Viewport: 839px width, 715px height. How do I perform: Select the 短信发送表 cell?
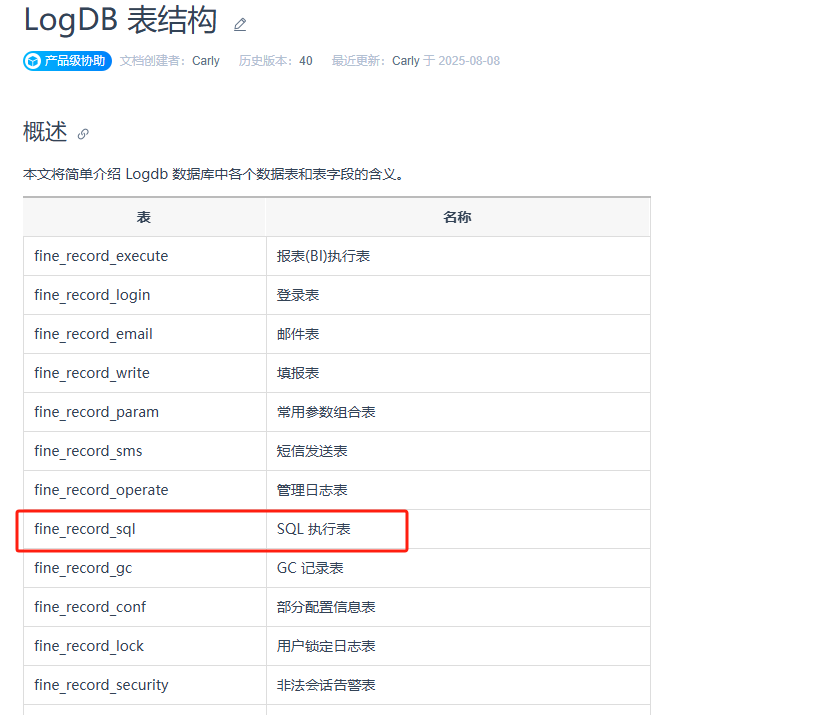(458, 452)
